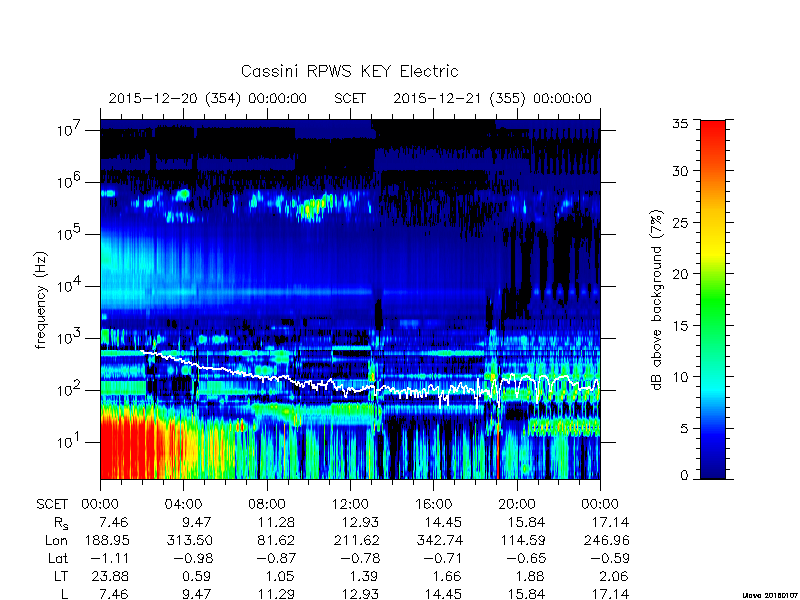Click the 'L' row label

tap(64, 594)
